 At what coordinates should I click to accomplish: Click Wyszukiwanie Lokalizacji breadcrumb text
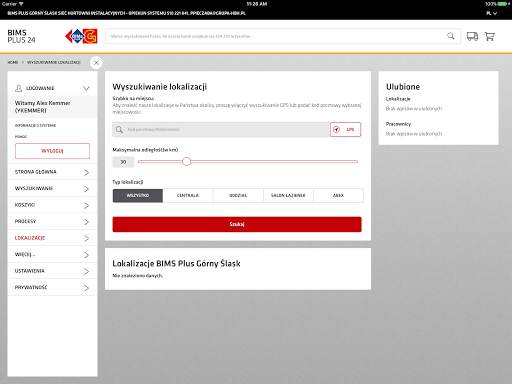[x=54, y=62]
